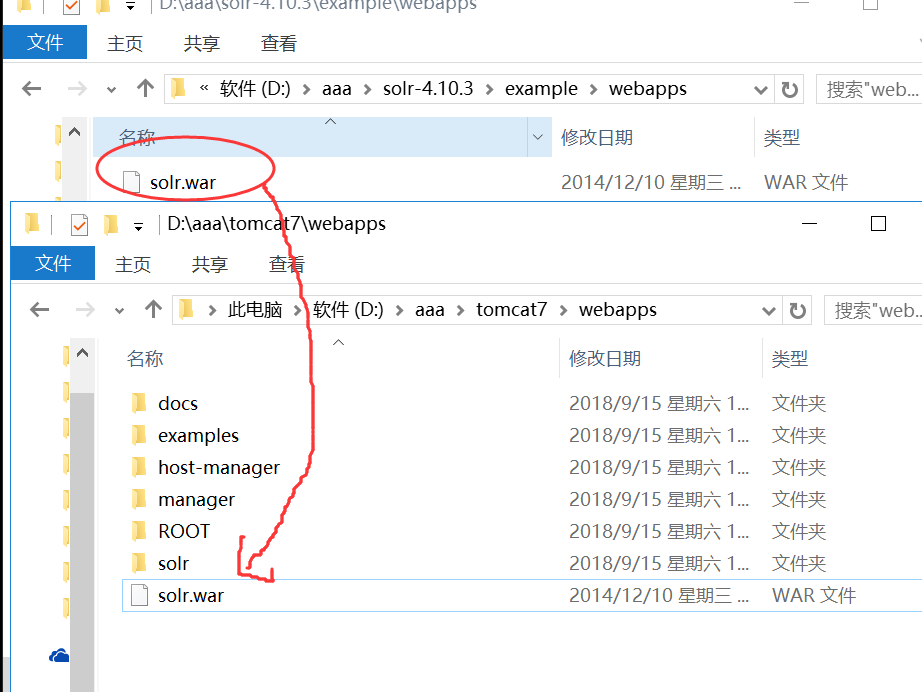Click the search box in tomcat7 window
The image size is (922, 692).
click(x=873, y=310)
